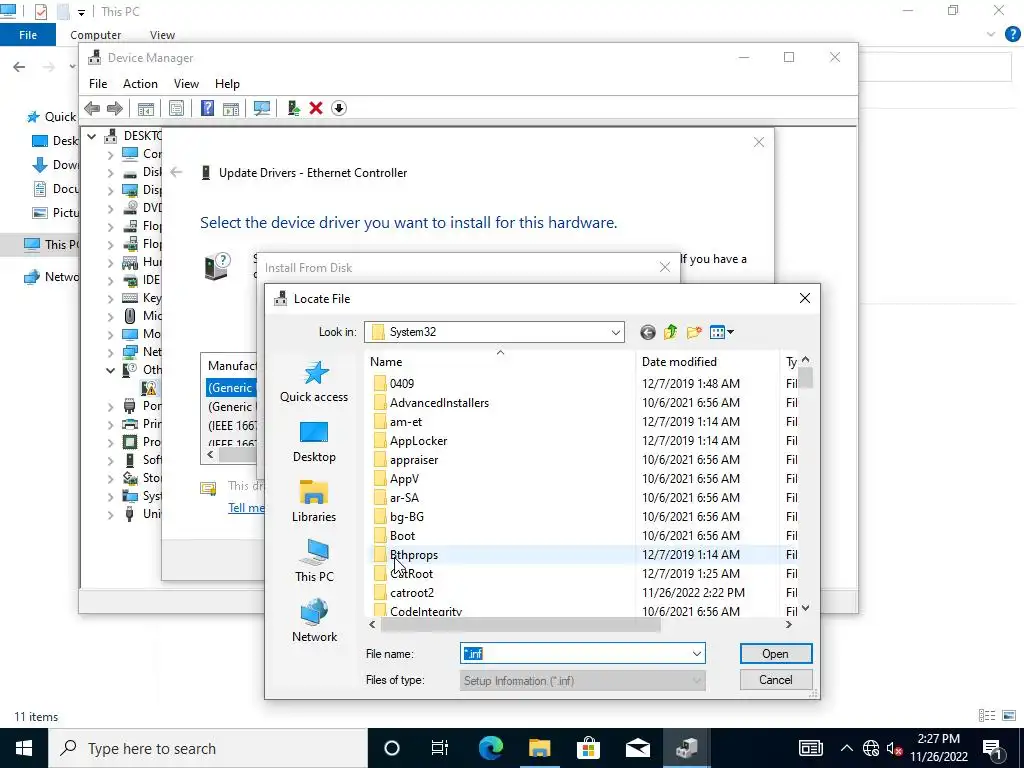1024x768 pixels.
Task: Open the Look in System32 dropdown
Action: point(615,332)
